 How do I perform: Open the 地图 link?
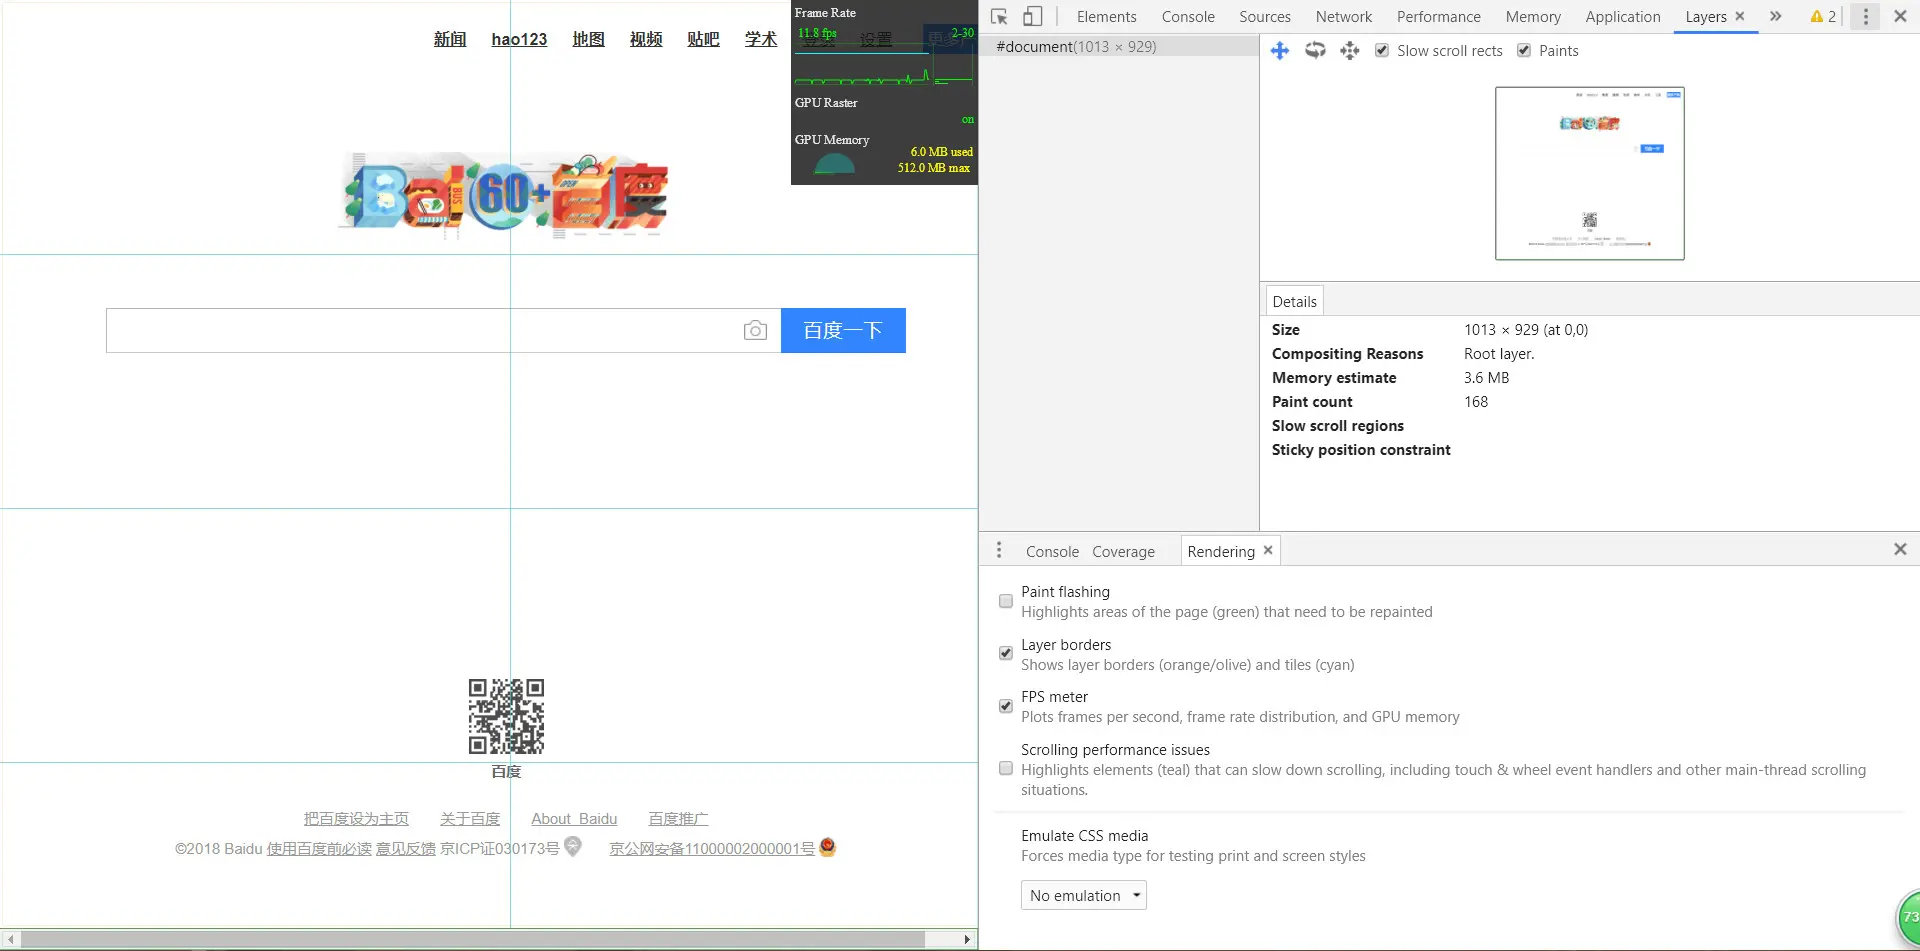[588, 39]
